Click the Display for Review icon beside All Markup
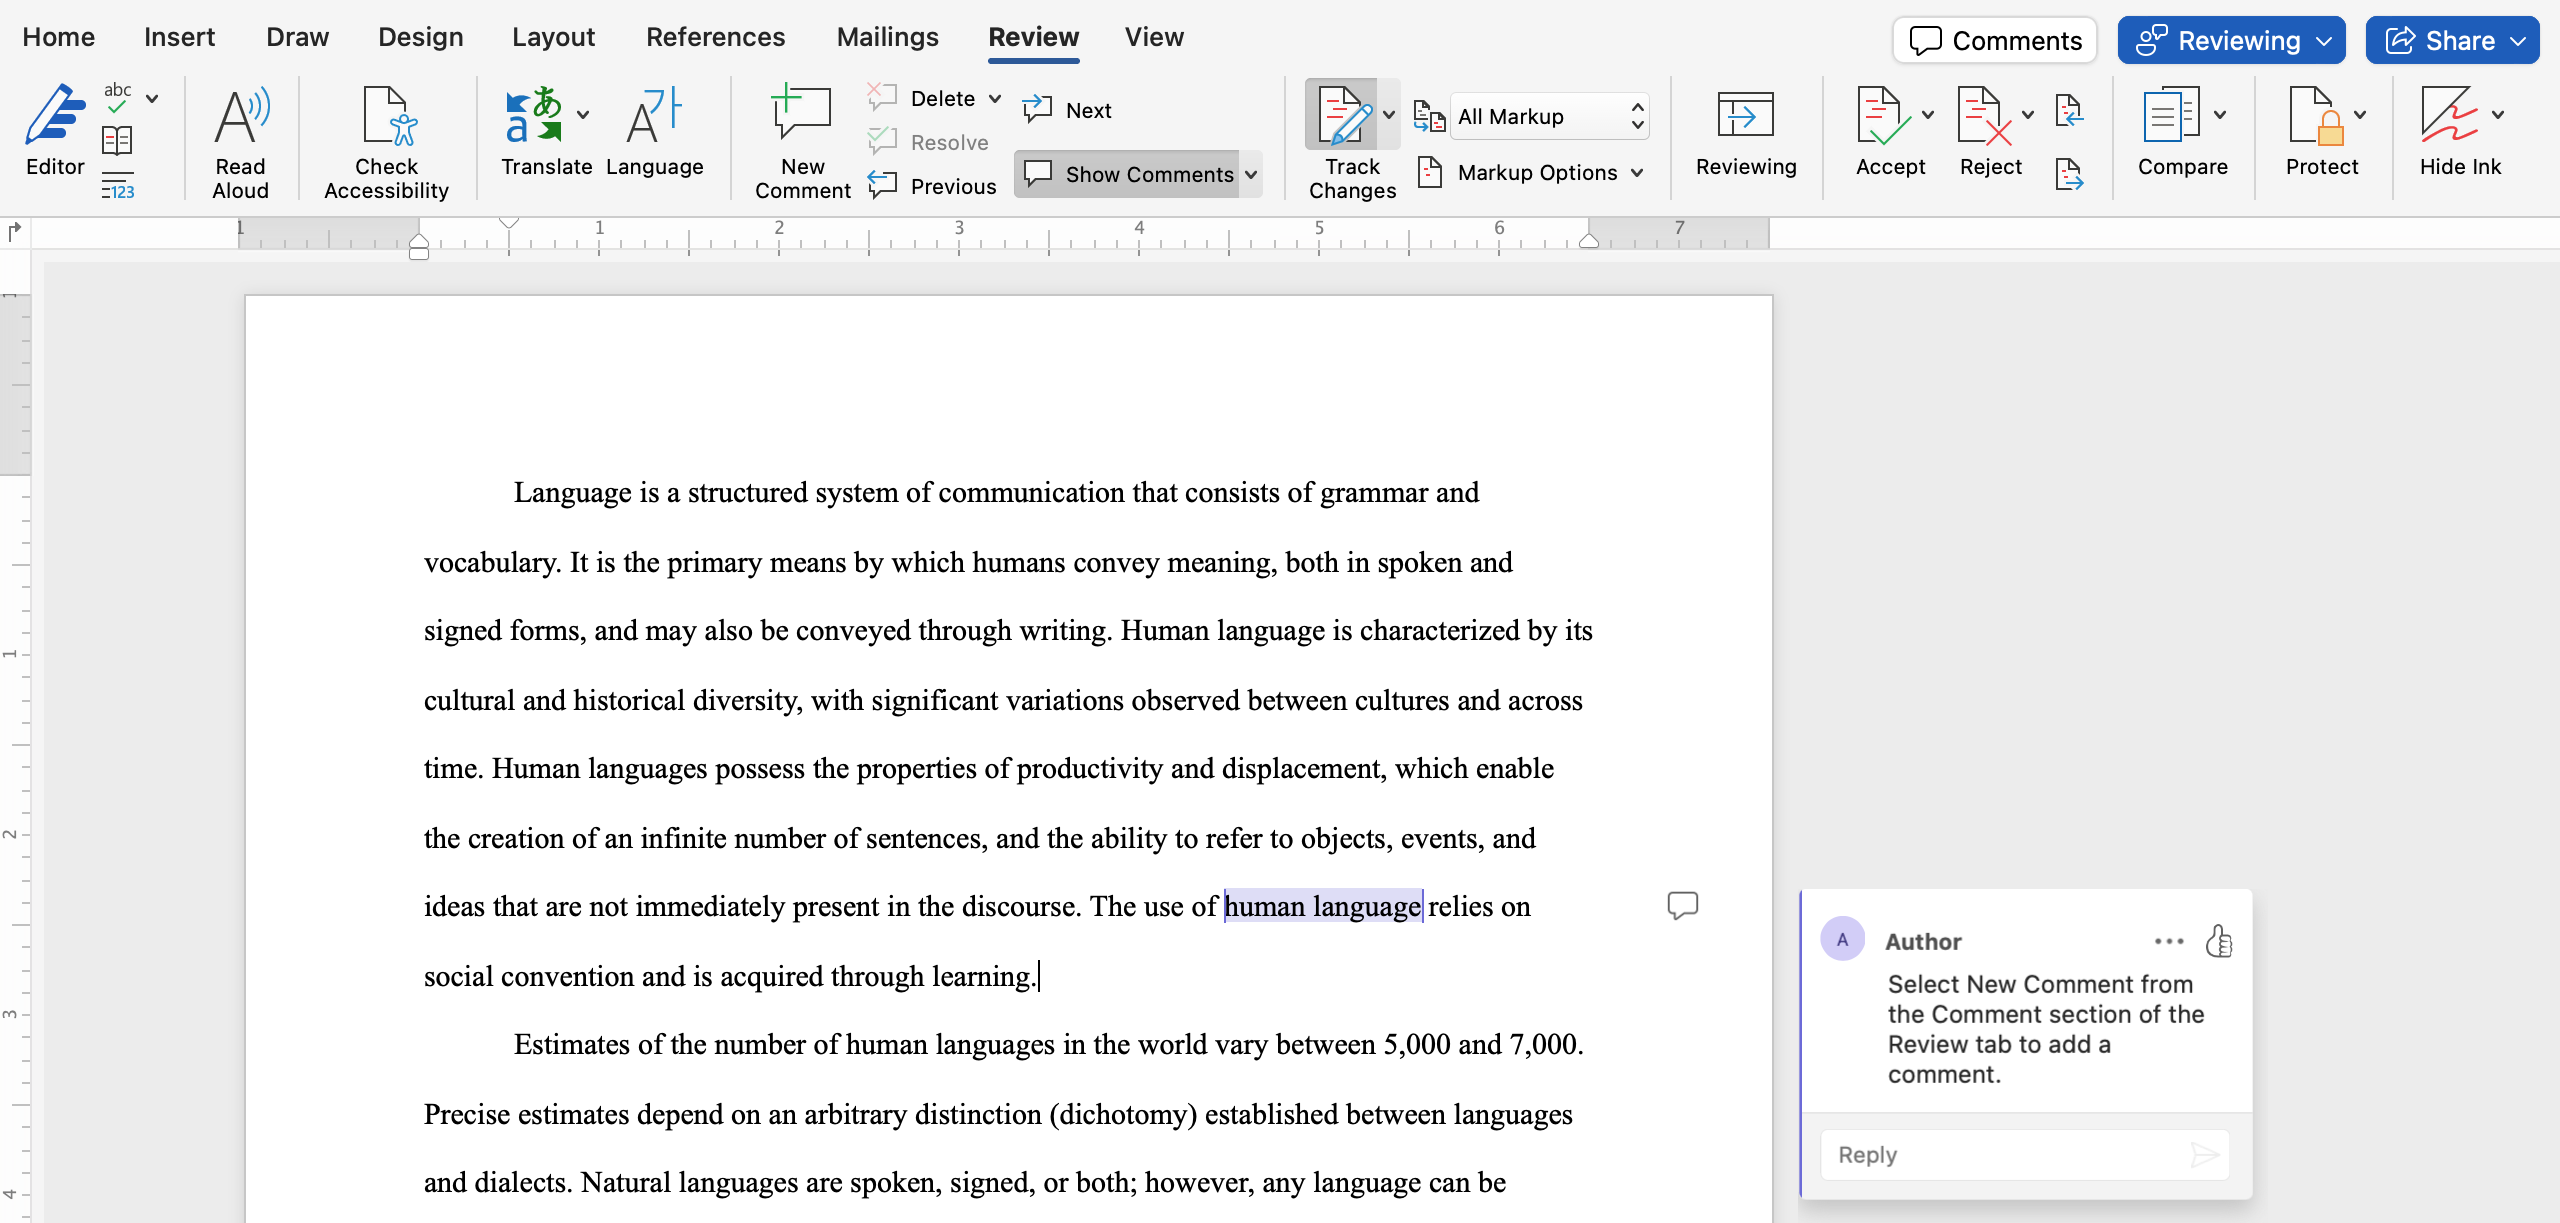Image resolution: width=2560 pixels, height=1223 pixels. (1429, 117)
